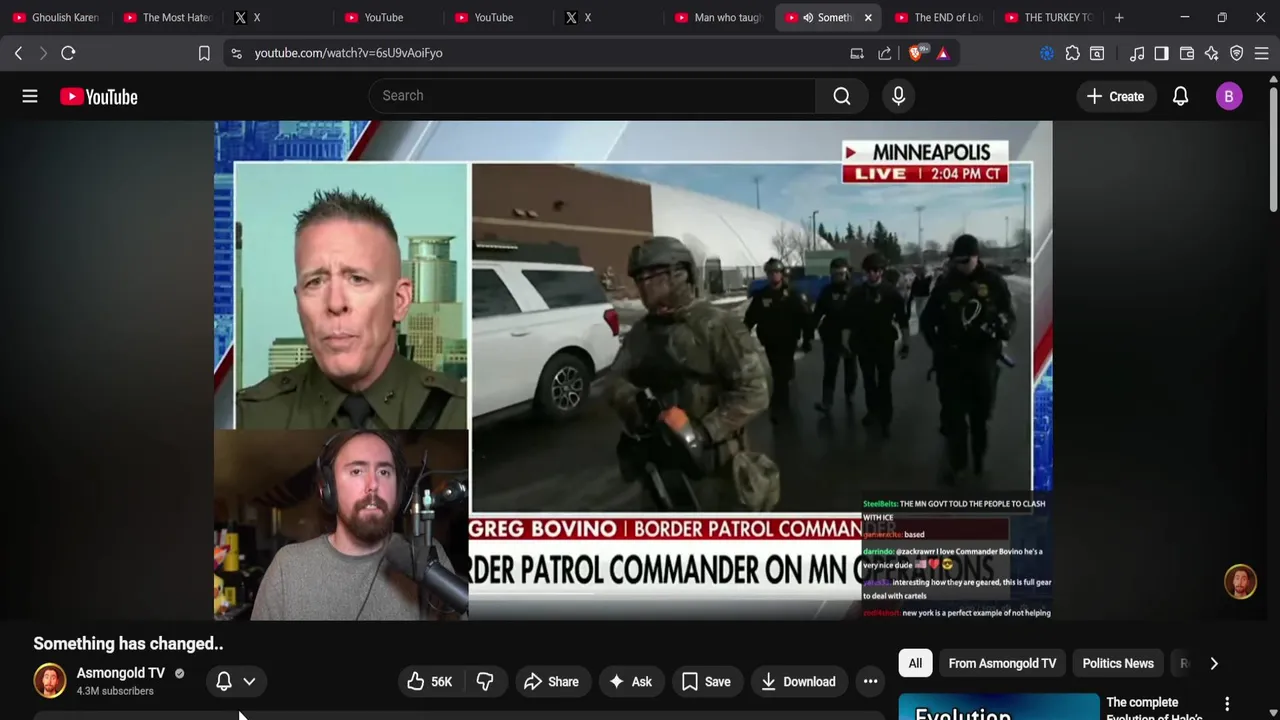
Task: Switch to The END of Lol tab
Action: coord(939,17)
